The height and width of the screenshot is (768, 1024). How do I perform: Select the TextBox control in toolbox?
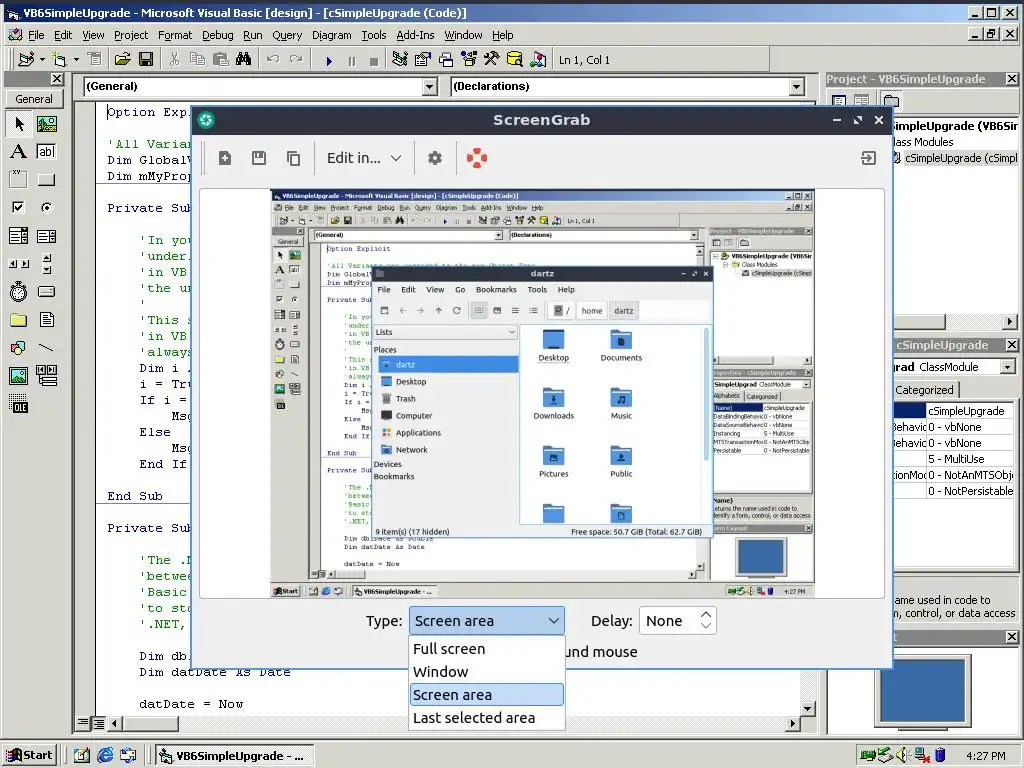click(46, 152)
